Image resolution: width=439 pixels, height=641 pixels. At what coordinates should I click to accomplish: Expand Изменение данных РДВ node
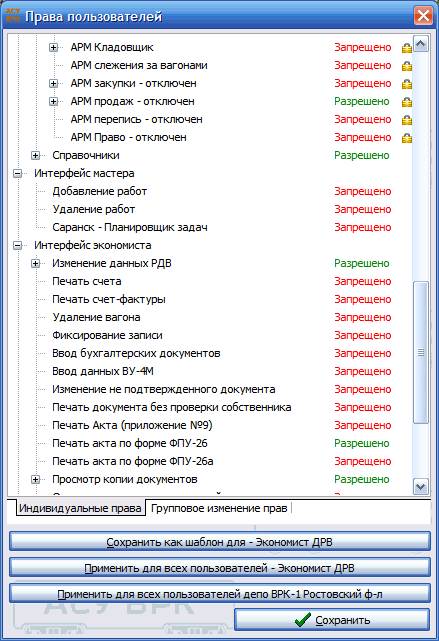(x=36, y=263)
